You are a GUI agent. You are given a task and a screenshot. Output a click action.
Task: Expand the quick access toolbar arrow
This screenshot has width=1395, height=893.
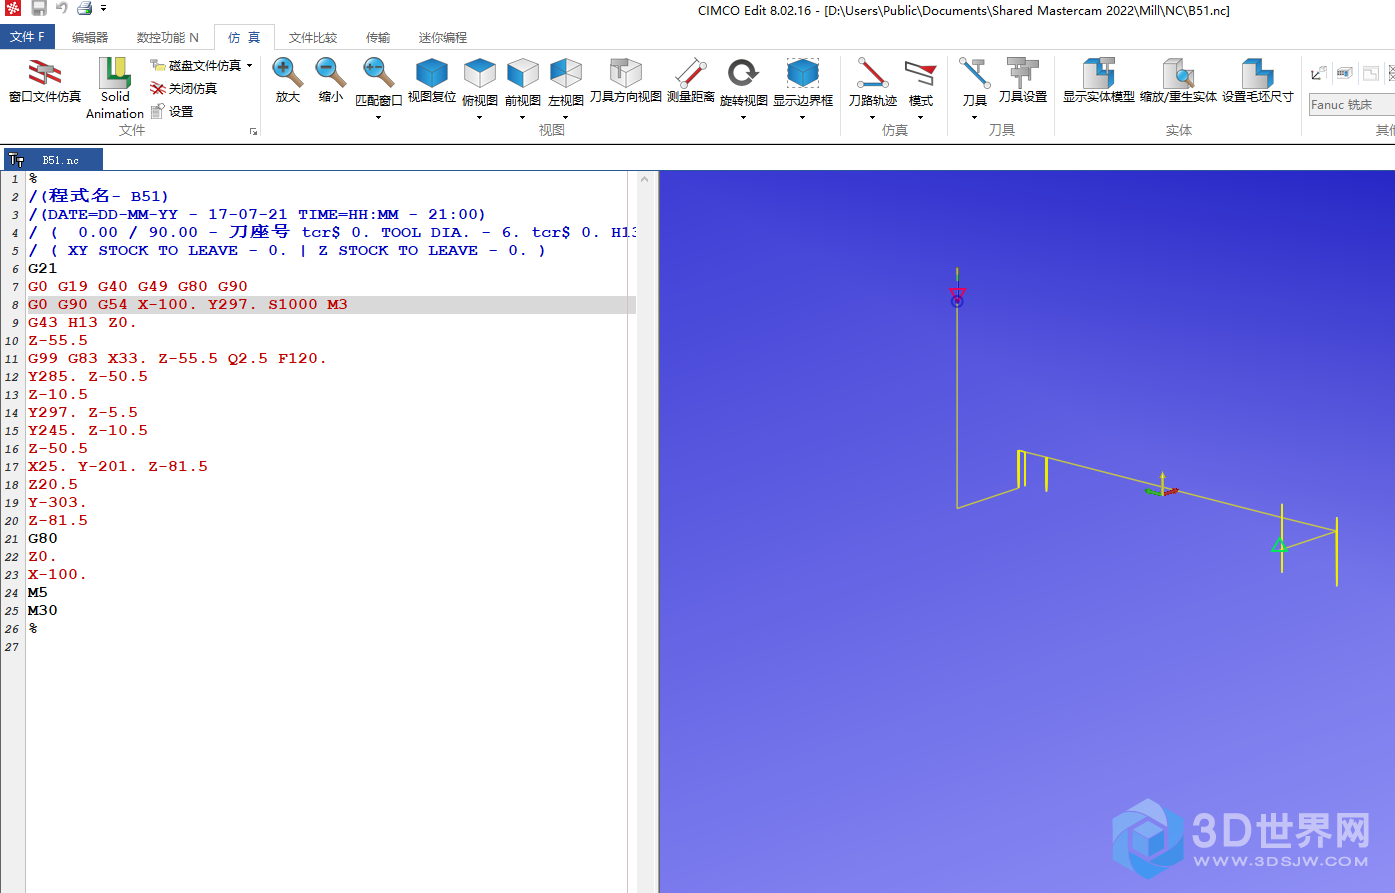[x=103, y=9]
